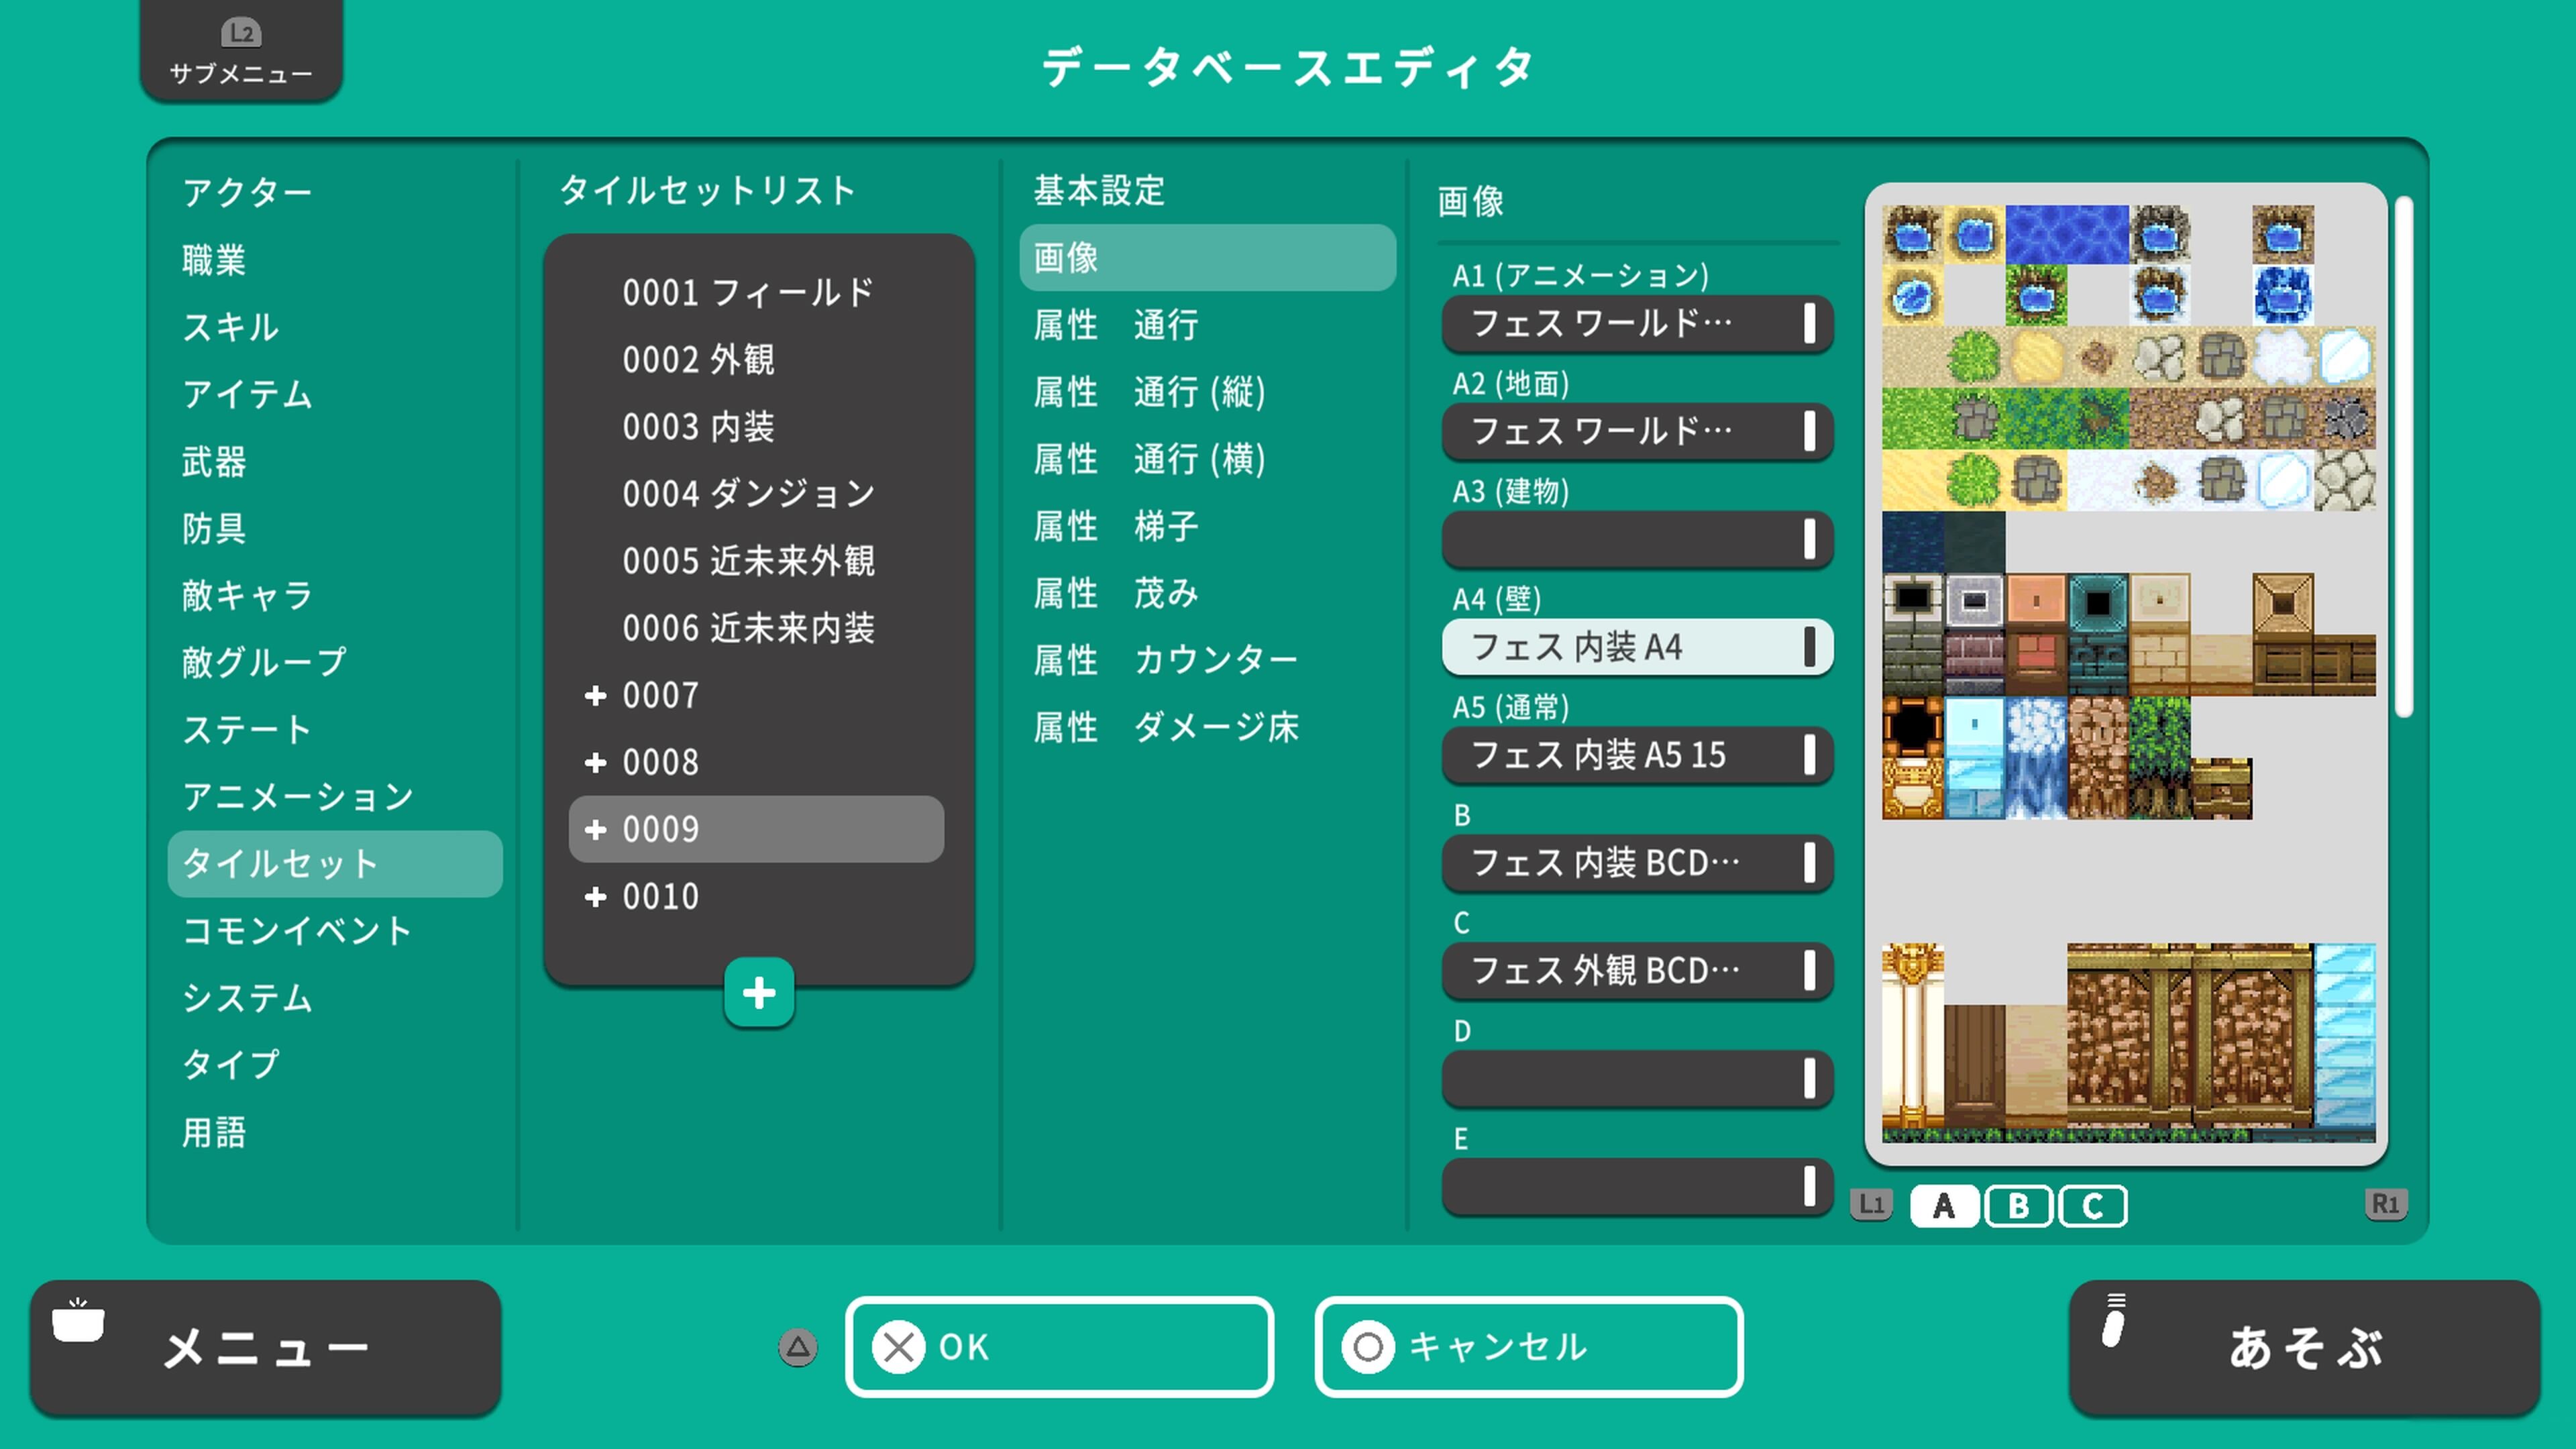
Task: Open the コモンイベント category in the left menu
Action: tap(296, 931)
